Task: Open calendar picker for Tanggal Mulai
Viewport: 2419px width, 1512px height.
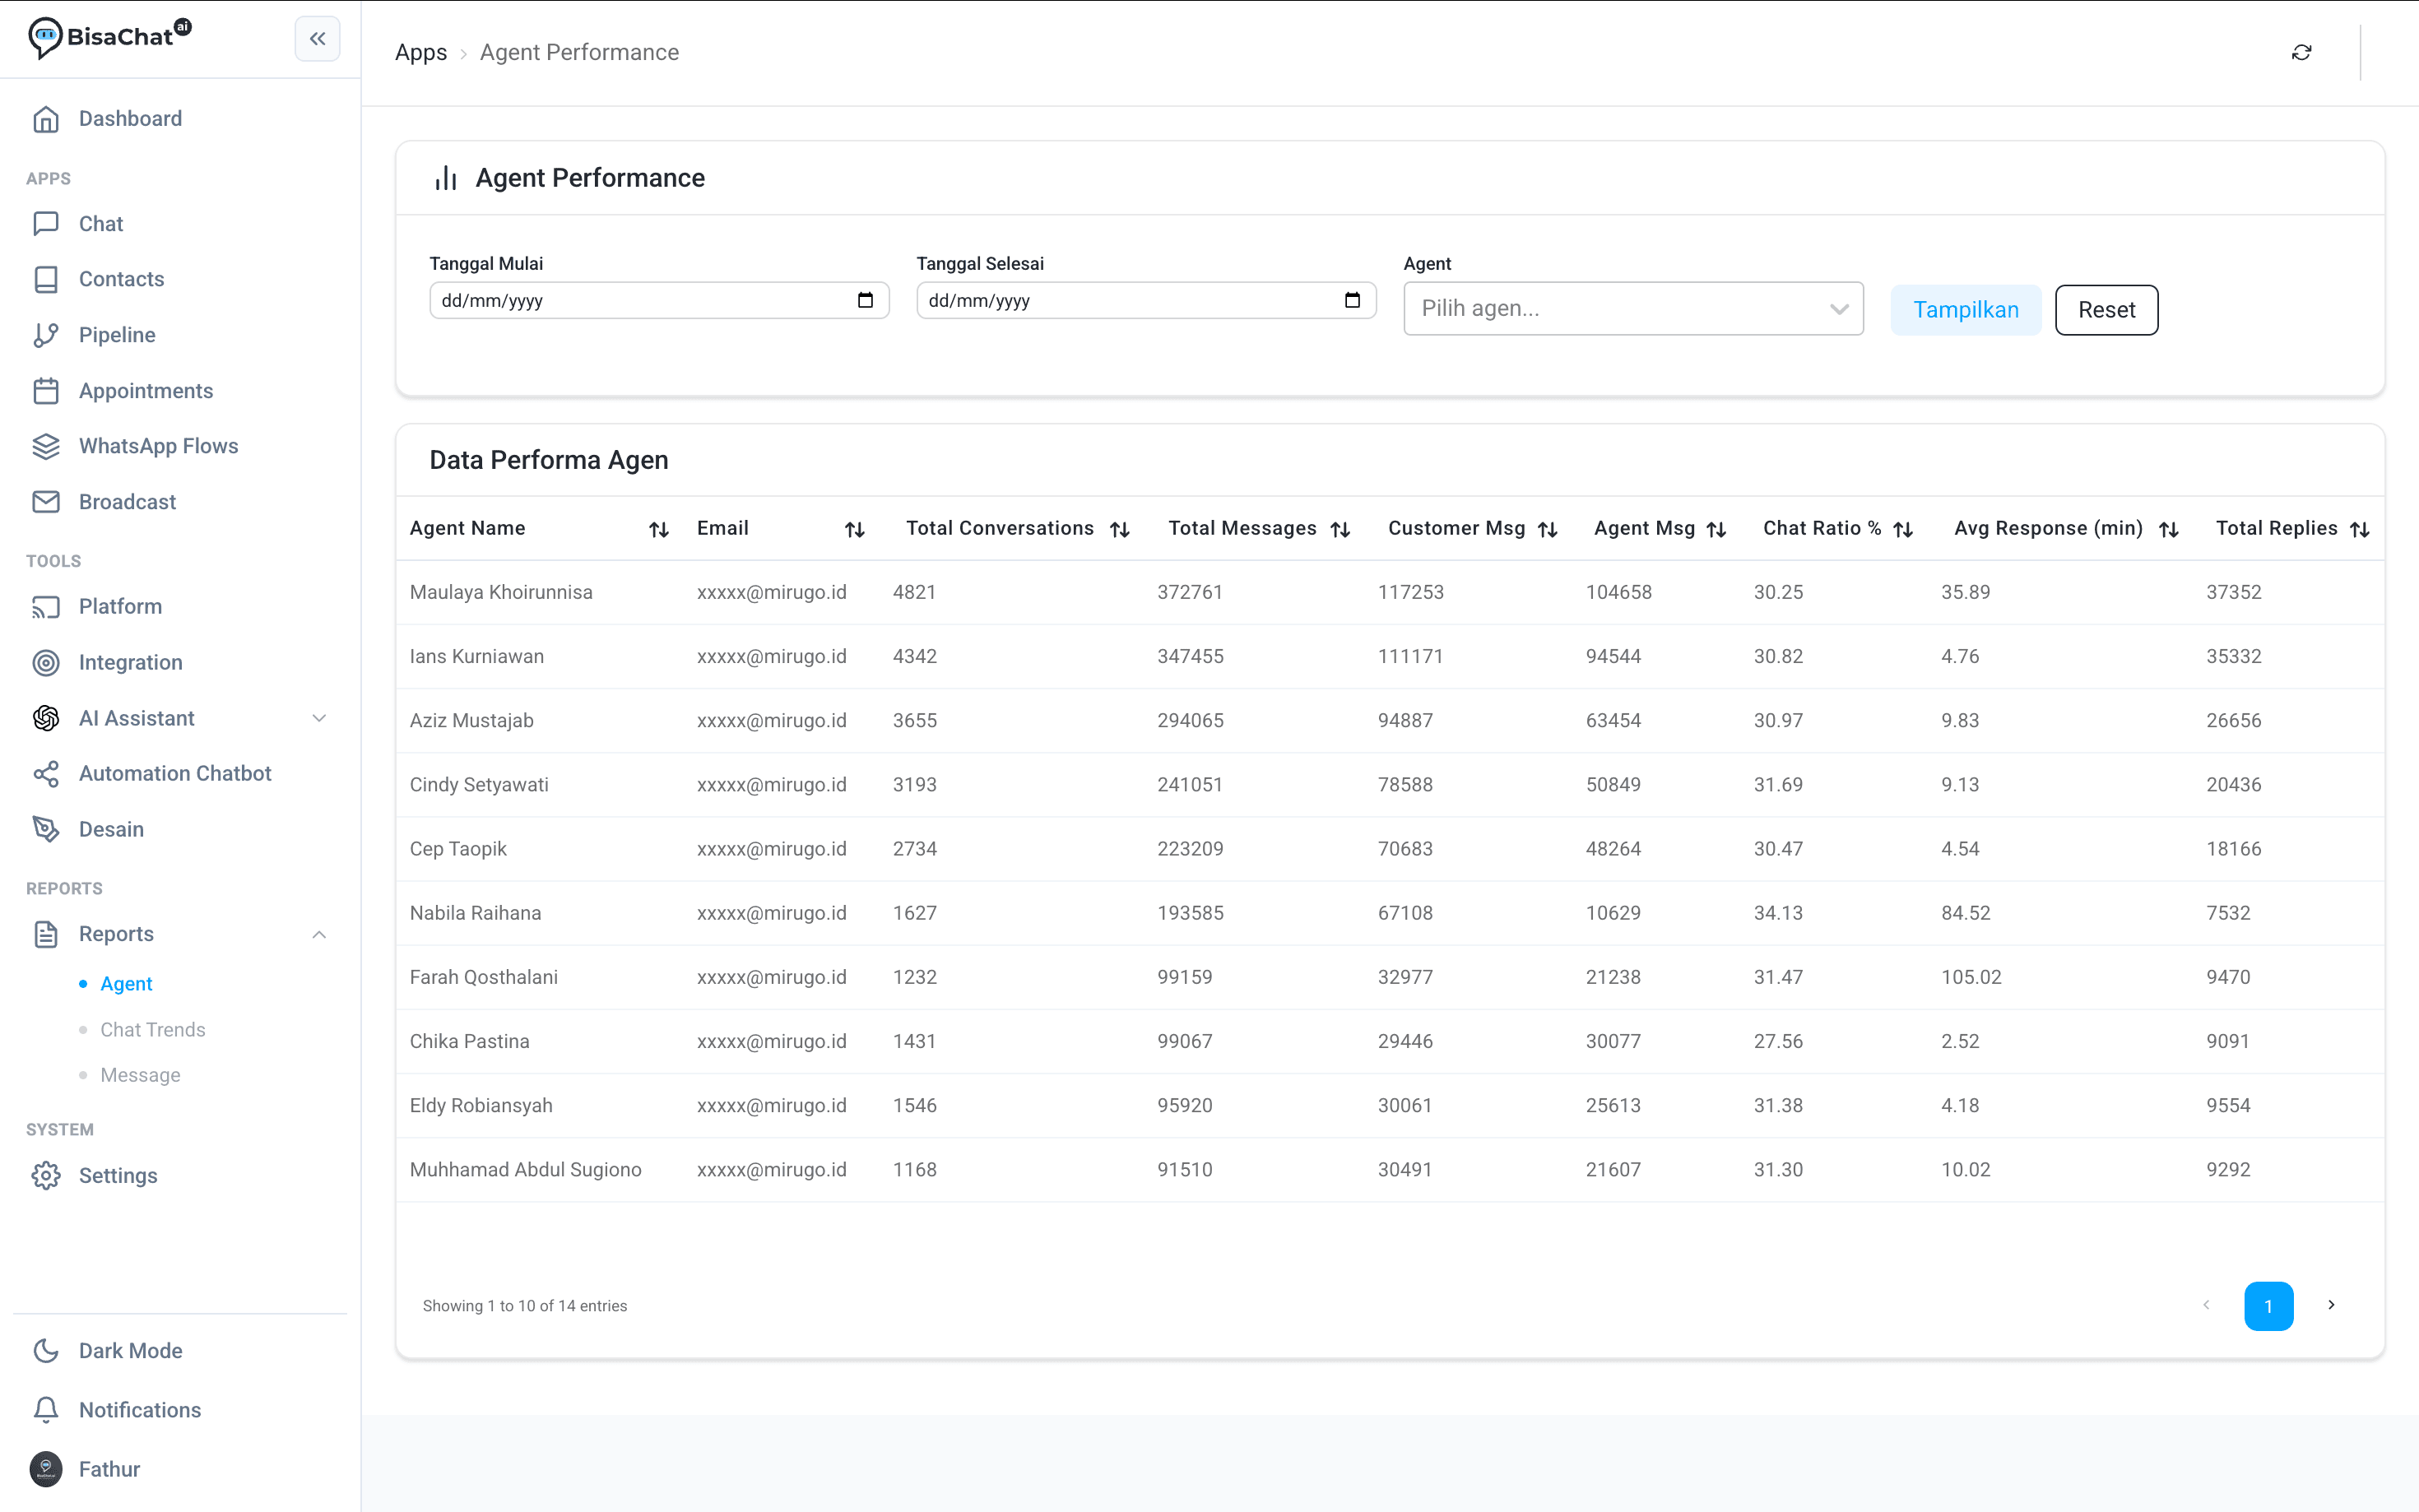Action: 865,300
